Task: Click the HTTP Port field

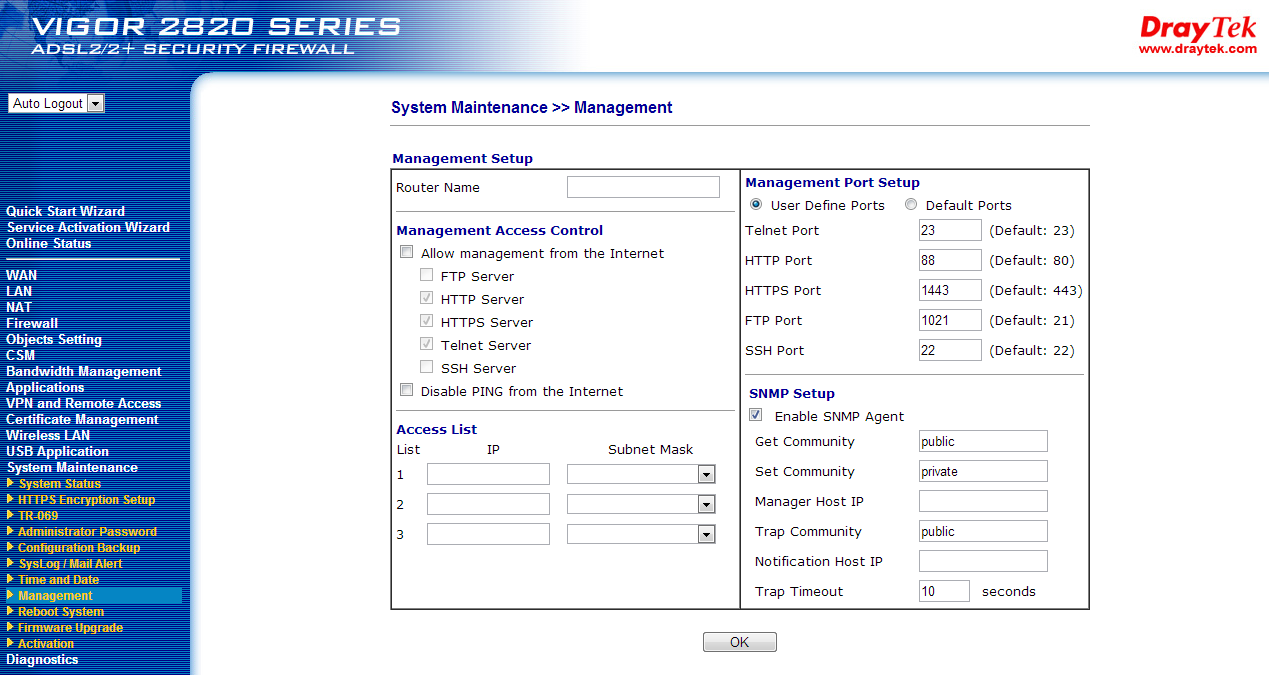Action: (950, 260)
